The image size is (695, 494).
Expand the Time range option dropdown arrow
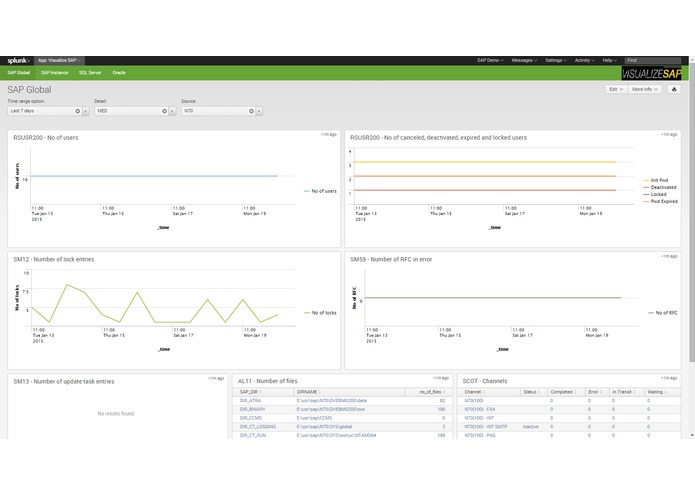(x=86, y=111)
